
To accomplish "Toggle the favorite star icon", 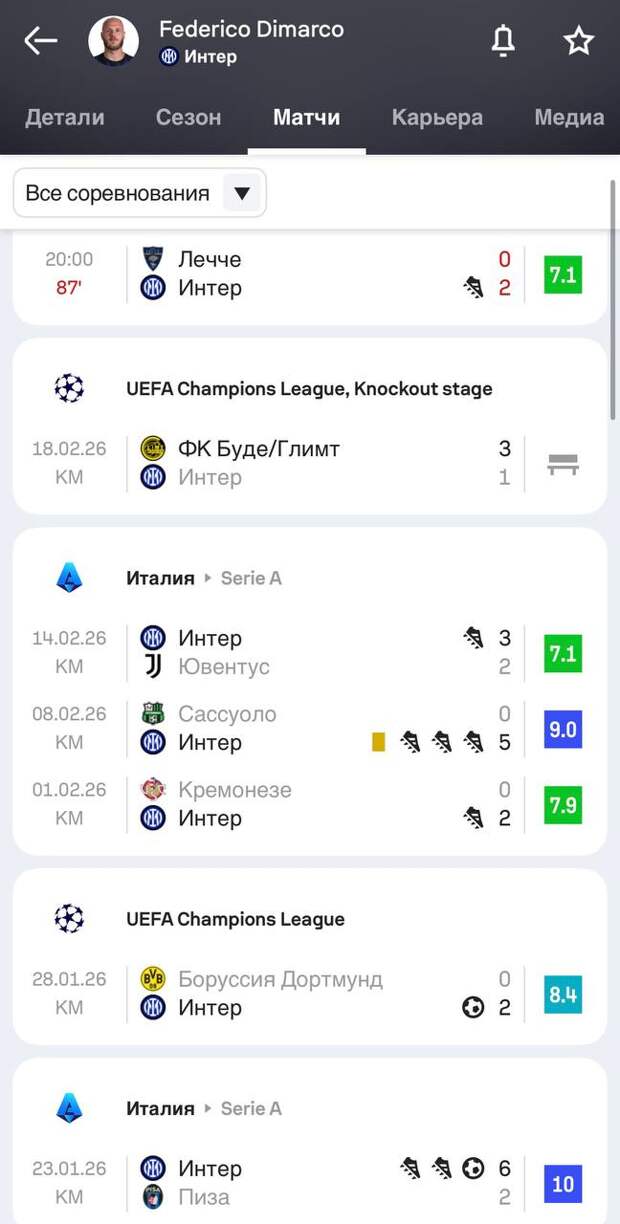I will click(x=578, y=41).
